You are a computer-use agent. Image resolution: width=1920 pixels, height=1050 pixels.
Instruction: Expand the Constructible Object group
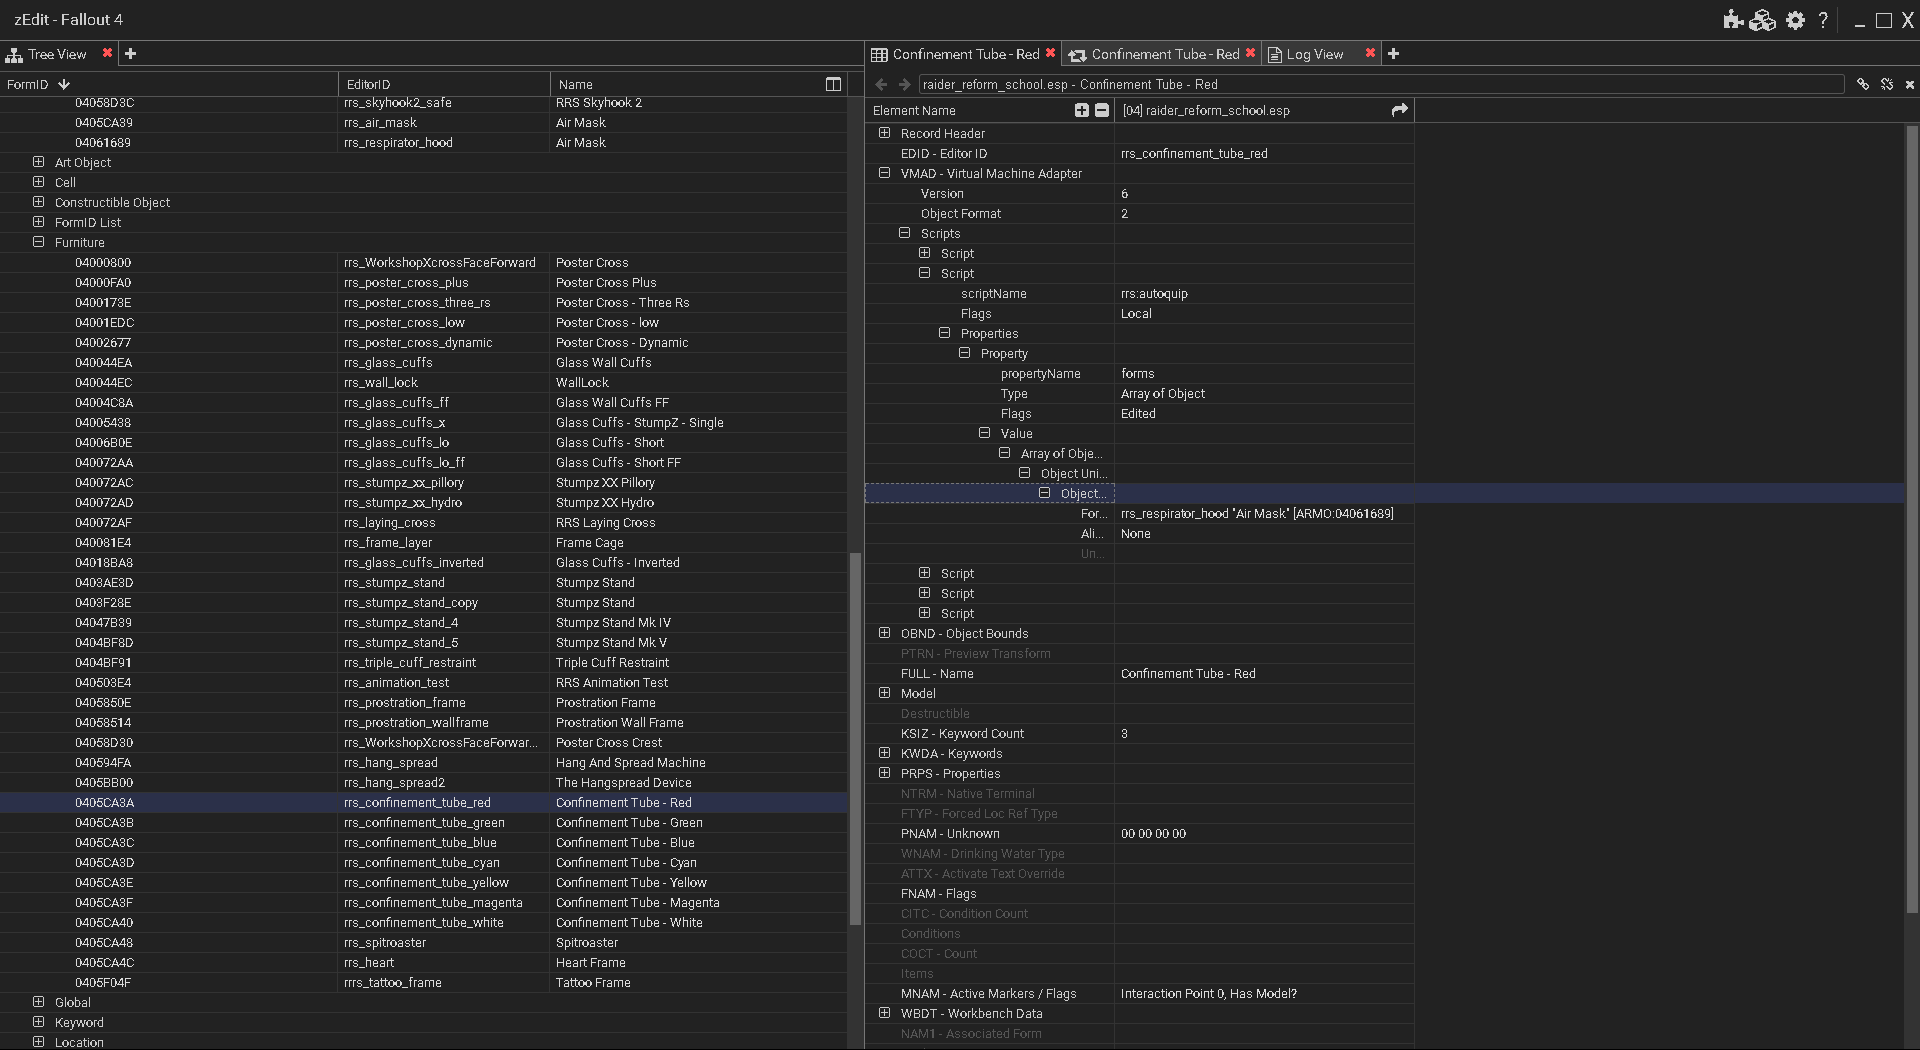(x=38, y=202)
